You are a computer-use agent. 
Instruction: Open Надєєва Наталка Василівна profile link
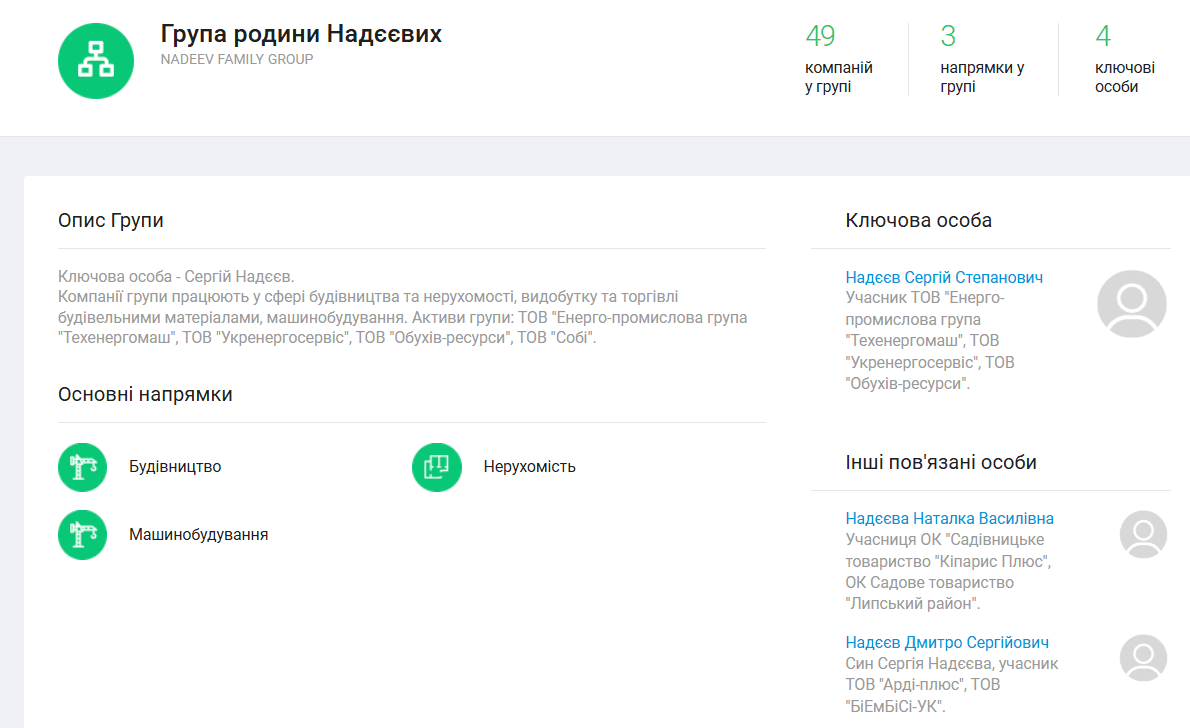949,518
